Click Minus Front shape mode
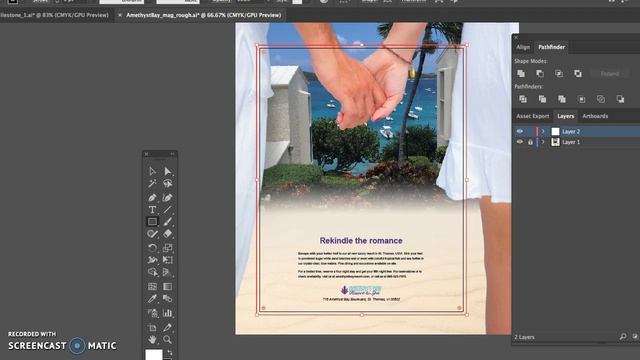 pos(540,73)
